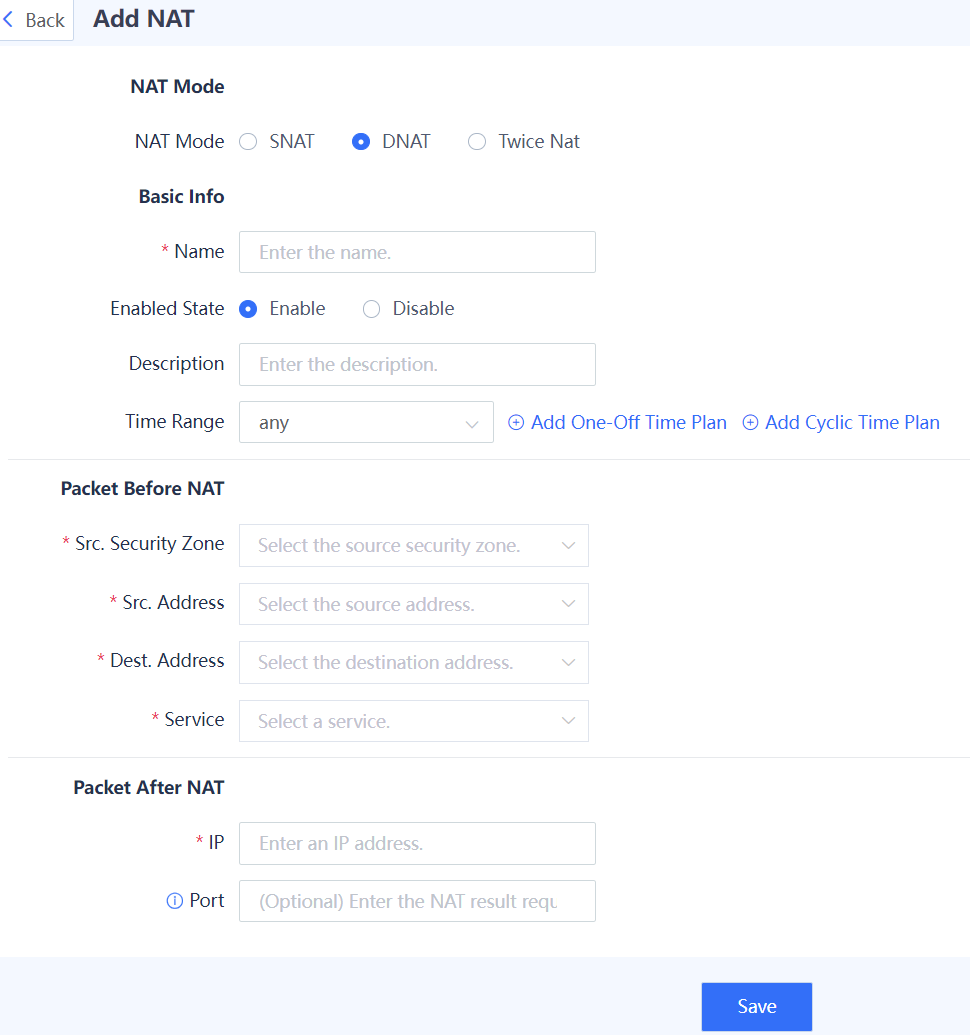Click the plus icon for One-Off Time Plan

(516, 422)
